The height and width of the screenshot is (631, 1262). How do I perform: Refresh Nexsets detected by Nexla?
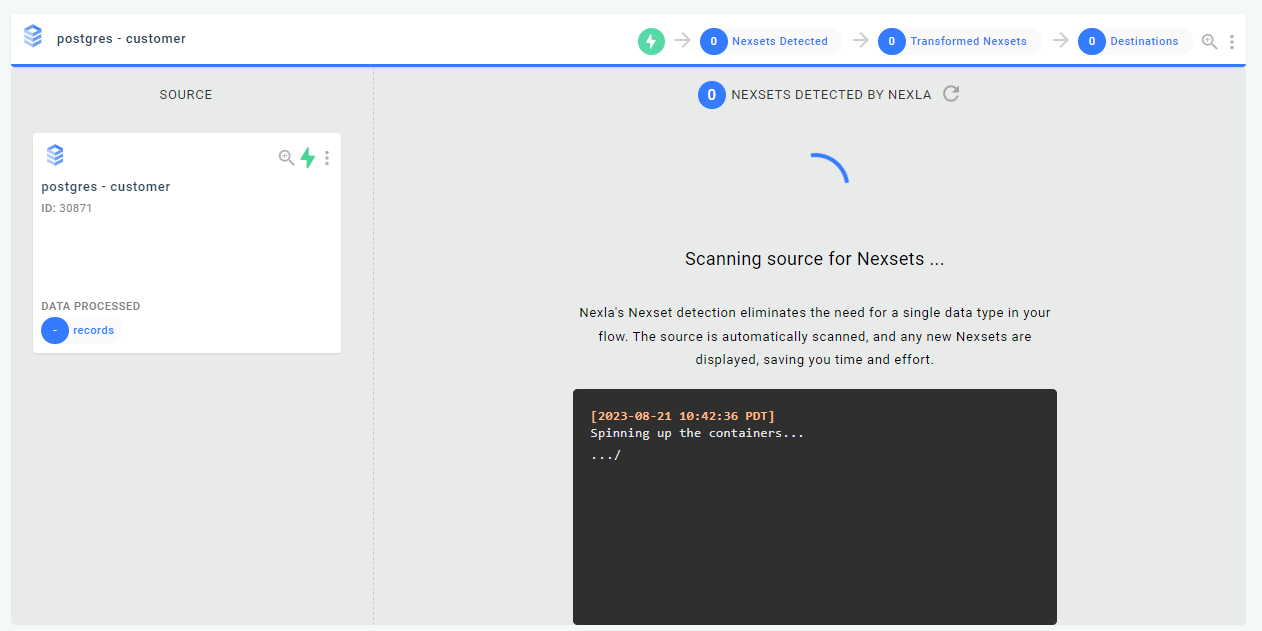click(x=951, y=94)
